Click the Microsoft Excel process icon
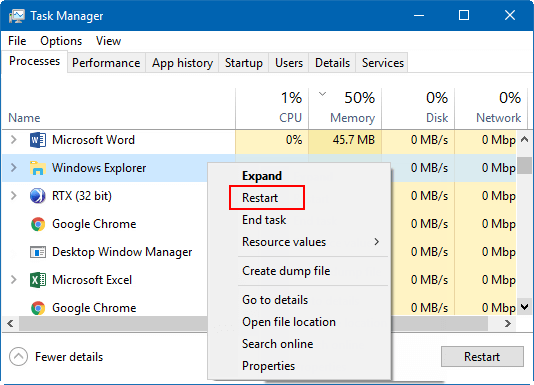 (38, 280)
